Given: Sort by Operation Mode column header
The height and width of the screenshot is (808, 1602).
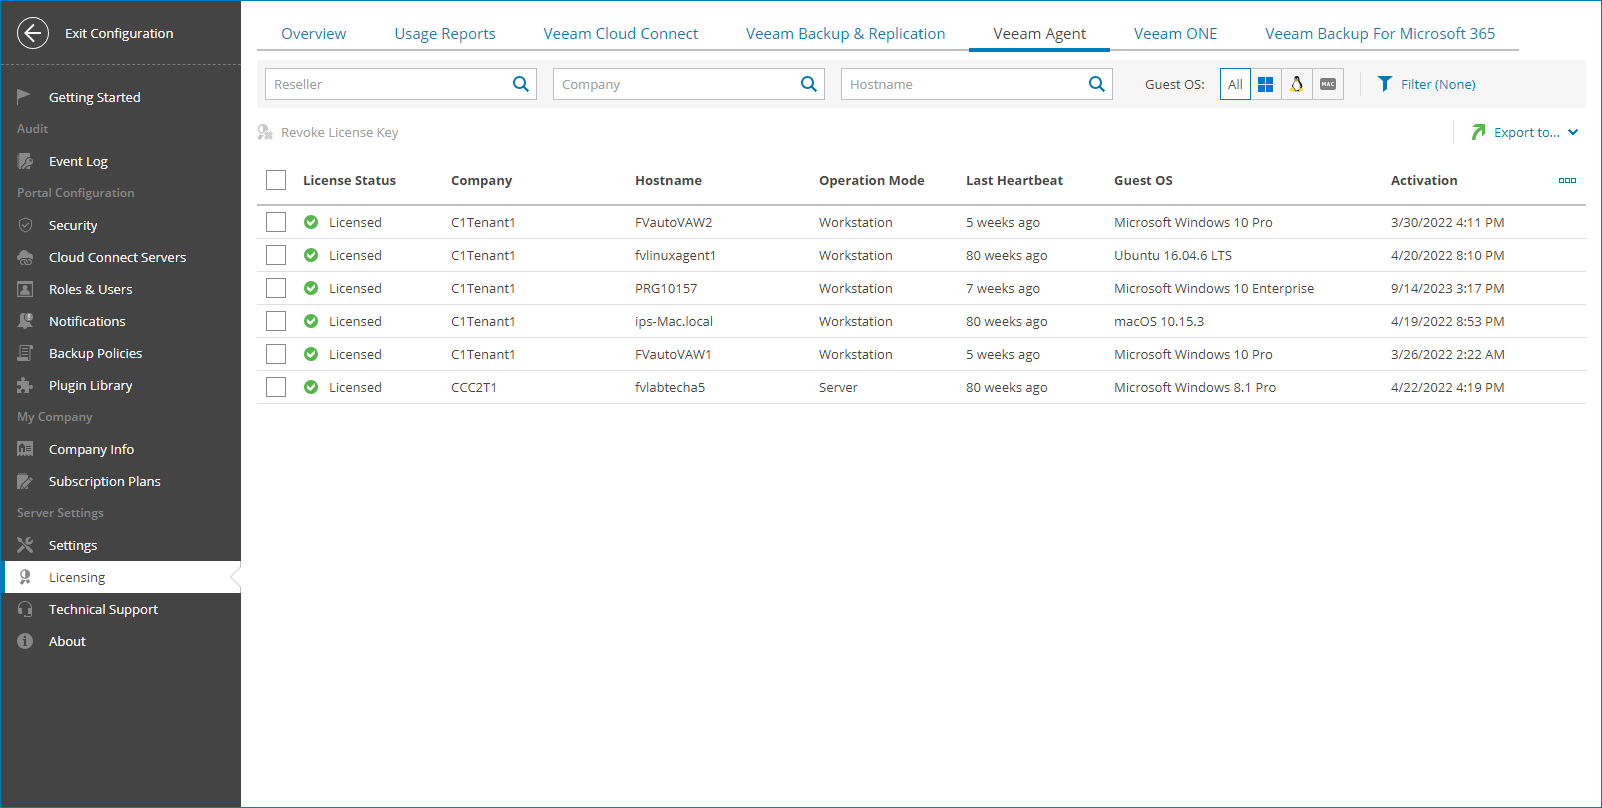Looking at the screenshot, I should [871, 180].
